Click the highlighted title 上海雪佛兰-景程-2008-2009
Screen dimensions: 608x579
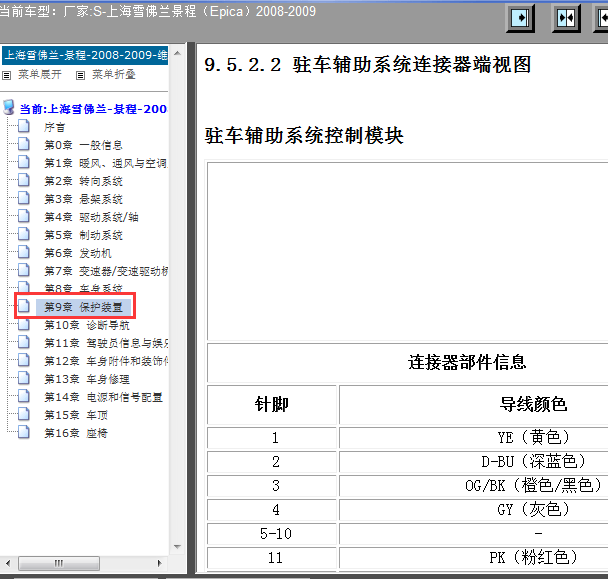coord(85,55)
